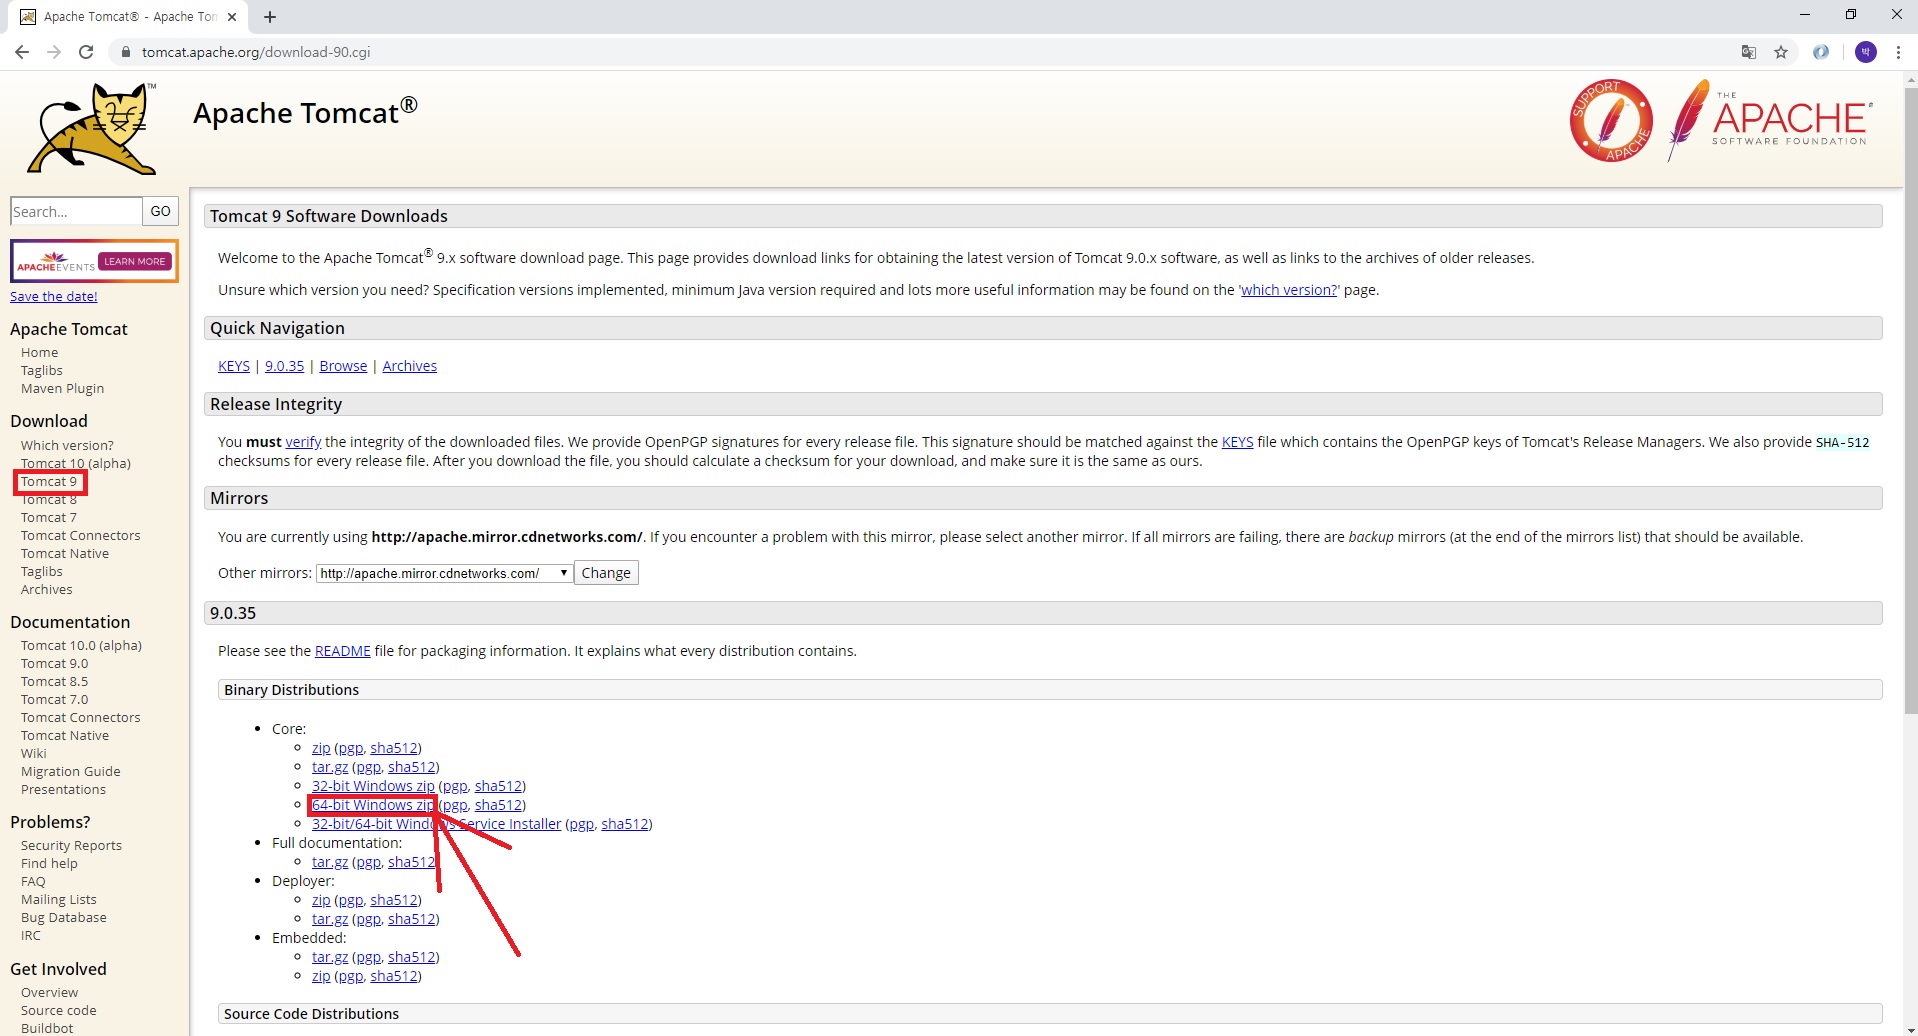
Task: Click the Tomcat cat logo
Action: [x=93, y=128]
